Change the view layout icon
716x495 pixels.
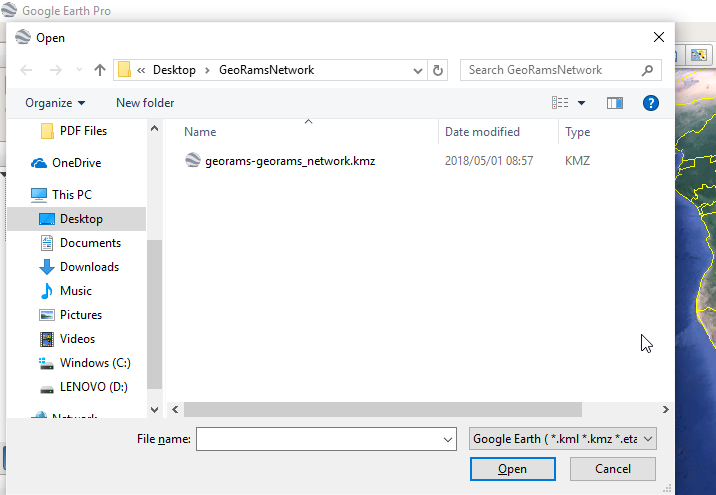coord(560,103)
